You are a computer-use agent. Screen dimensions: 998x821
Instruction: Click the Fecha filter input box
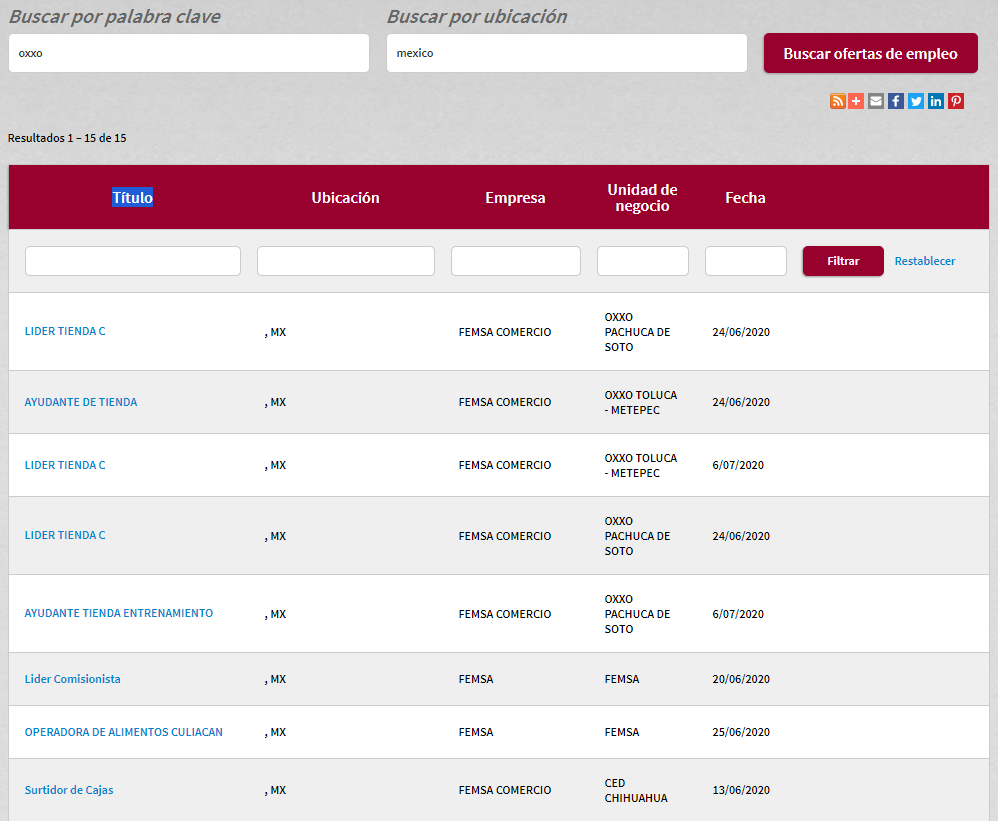(746, 261)
